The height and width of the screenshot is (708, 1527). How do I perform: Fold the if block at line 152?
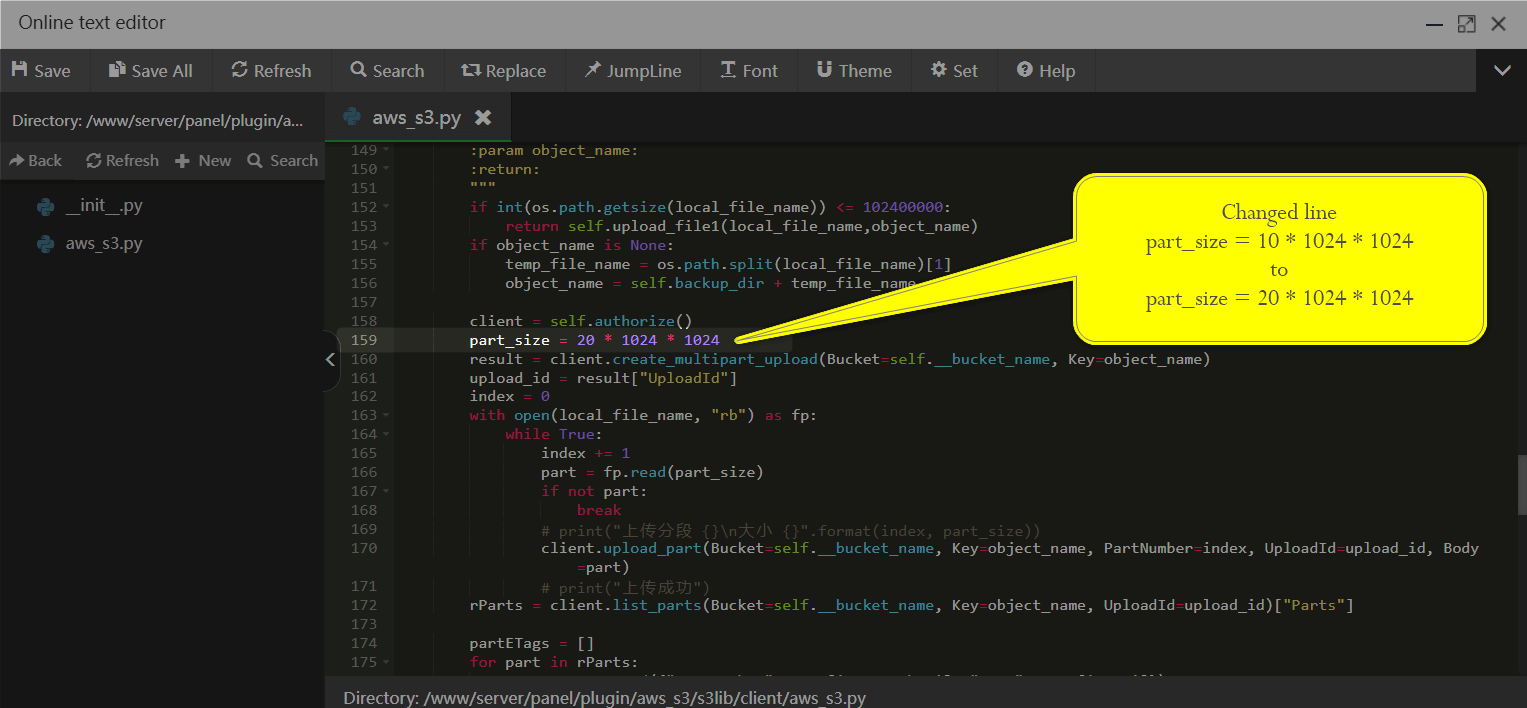(x=386, y=208)
